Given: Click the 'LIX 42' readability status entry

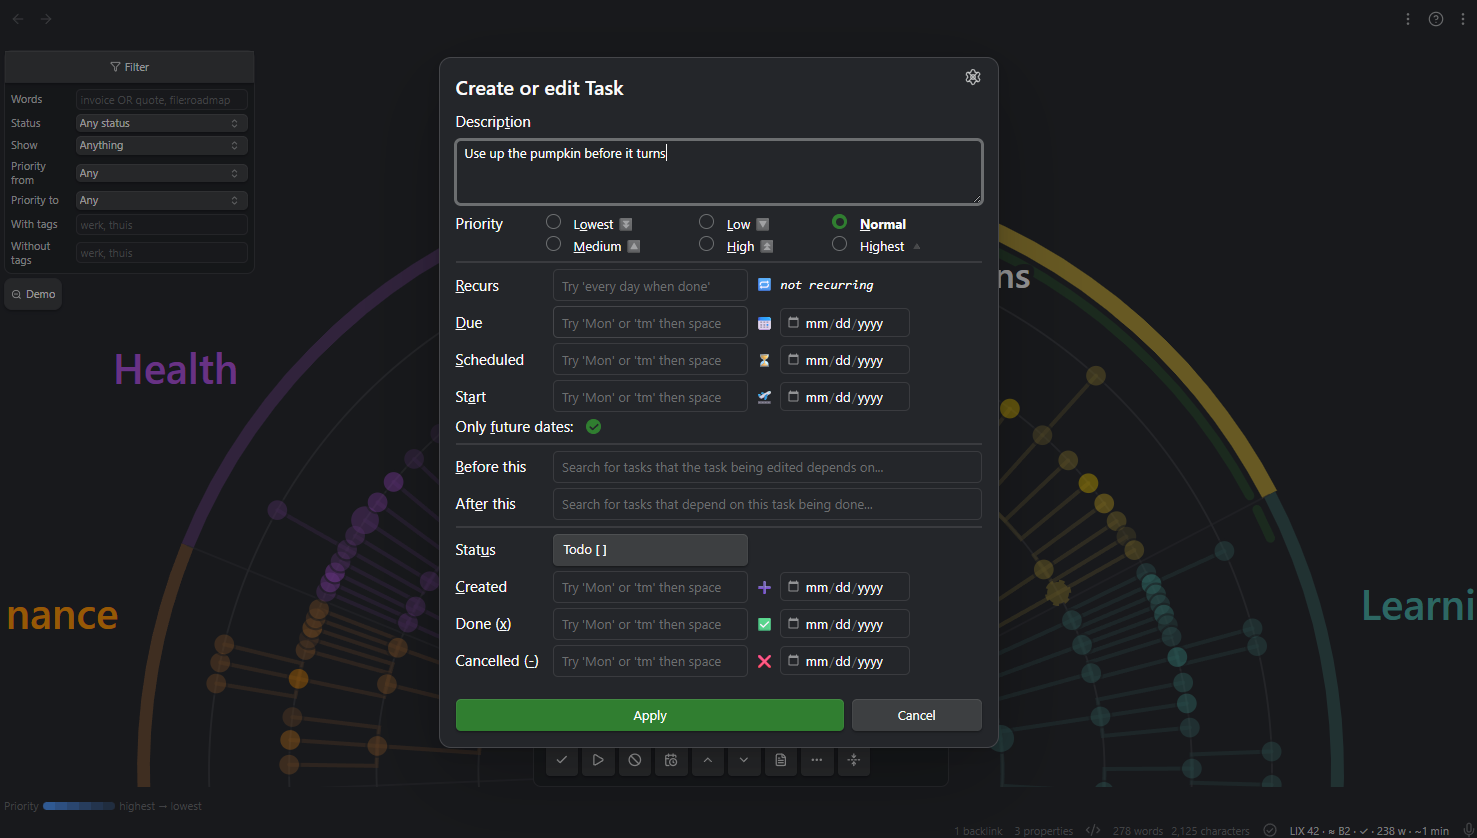Looking at the screenshot, I should (1304, 831).
